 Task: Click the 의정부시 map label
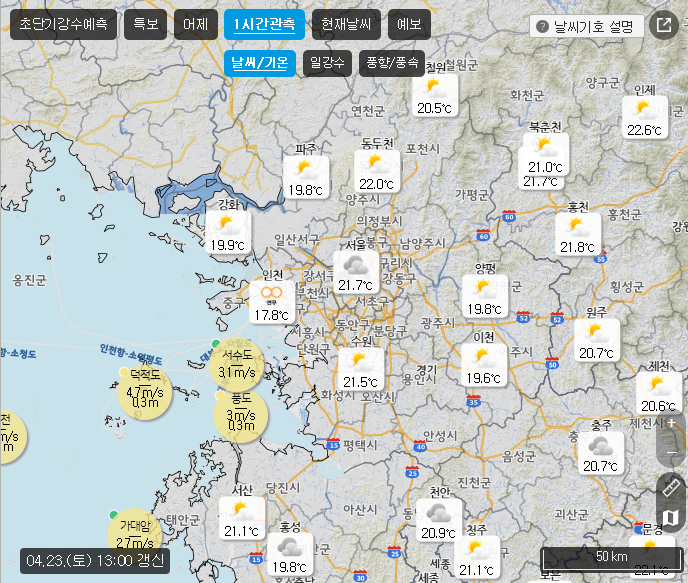[379, 221]
